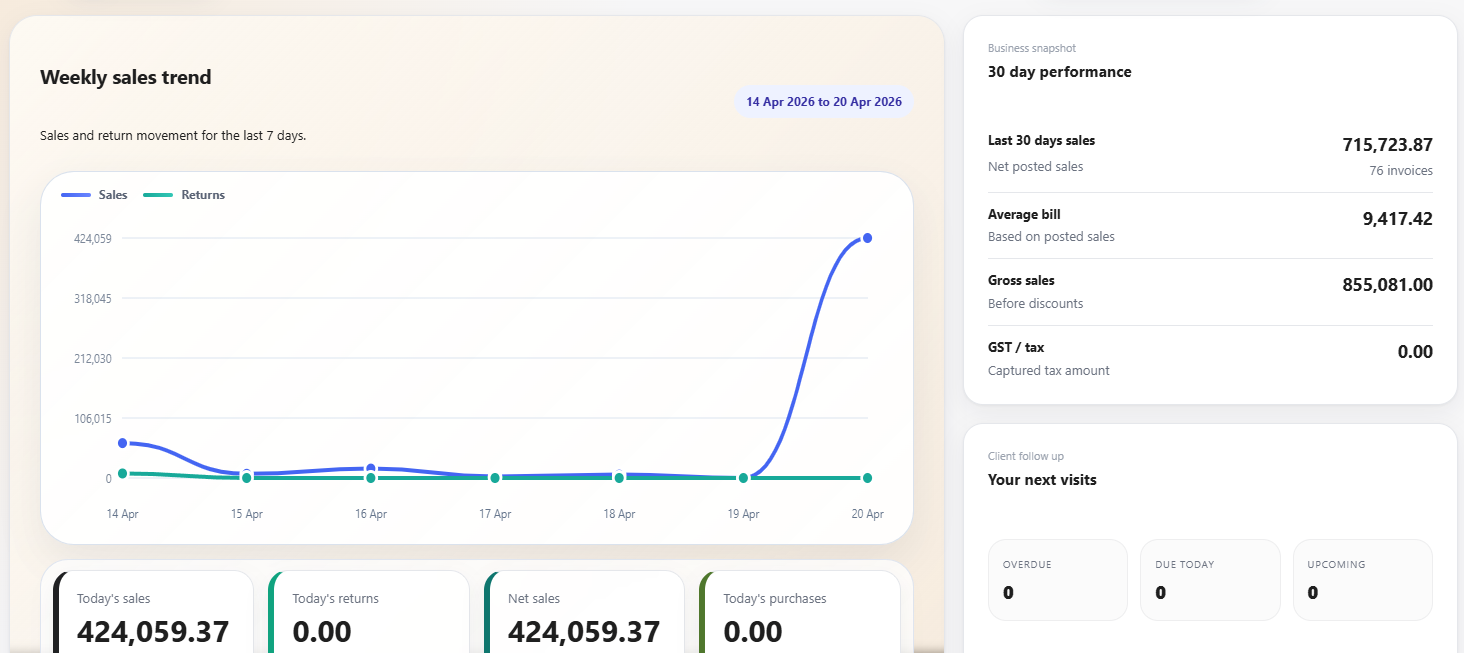1464x653 pixels.
Task: Click the Today's sales card
Action: point(153,612)
